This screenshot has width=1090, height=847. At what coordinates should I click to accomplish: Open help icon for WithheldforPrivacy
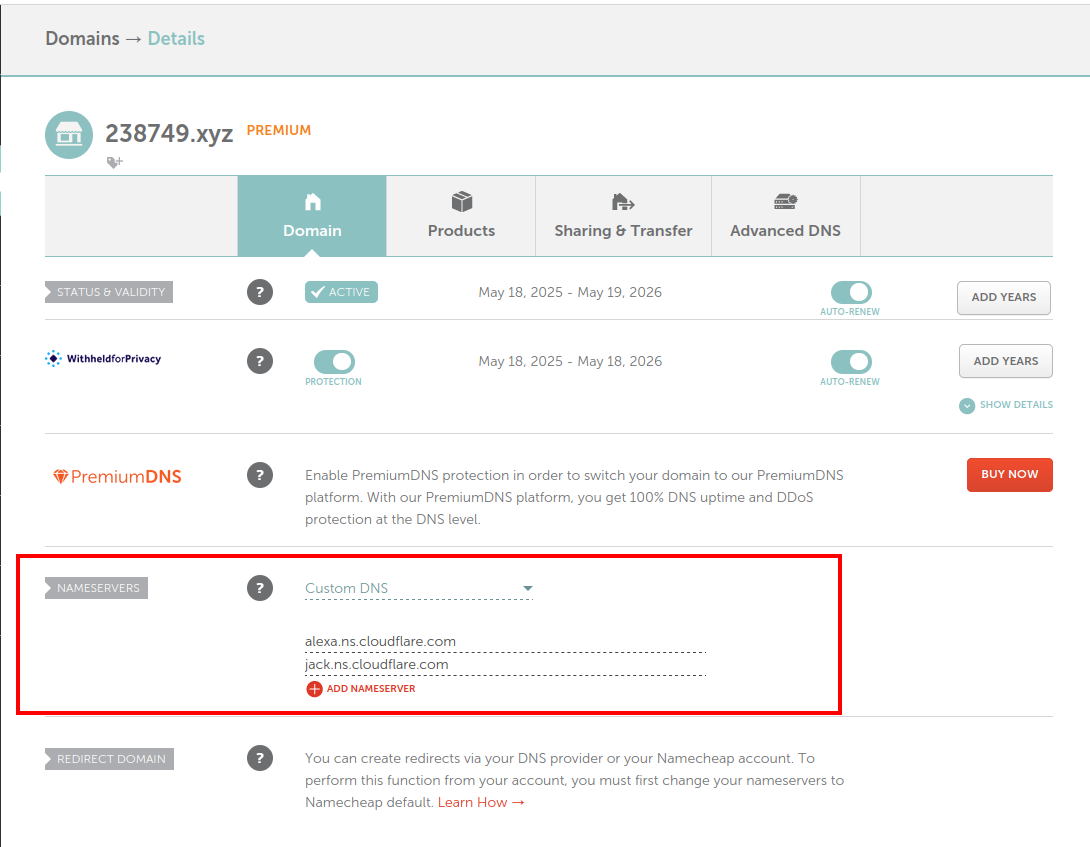(x=260, y=361)
